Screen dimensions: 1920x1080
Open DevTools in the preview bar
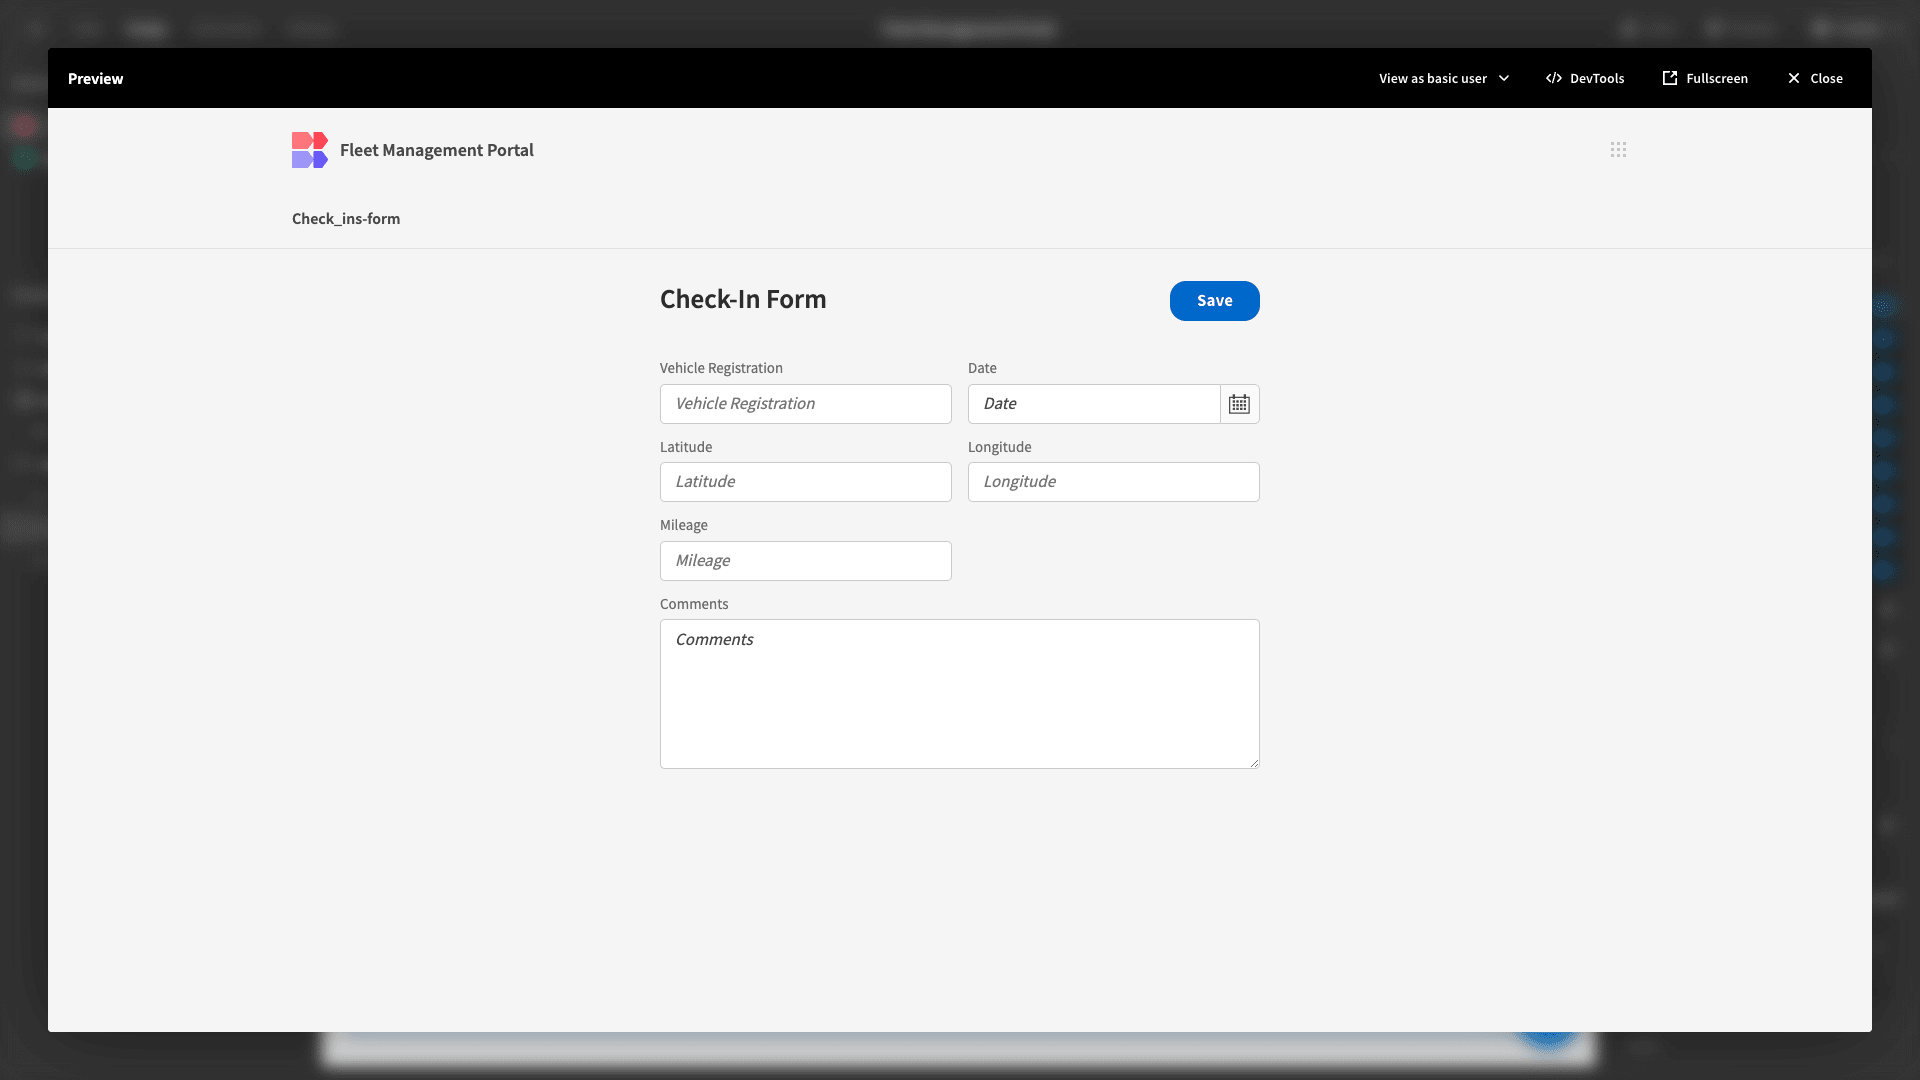[1585, 78]
